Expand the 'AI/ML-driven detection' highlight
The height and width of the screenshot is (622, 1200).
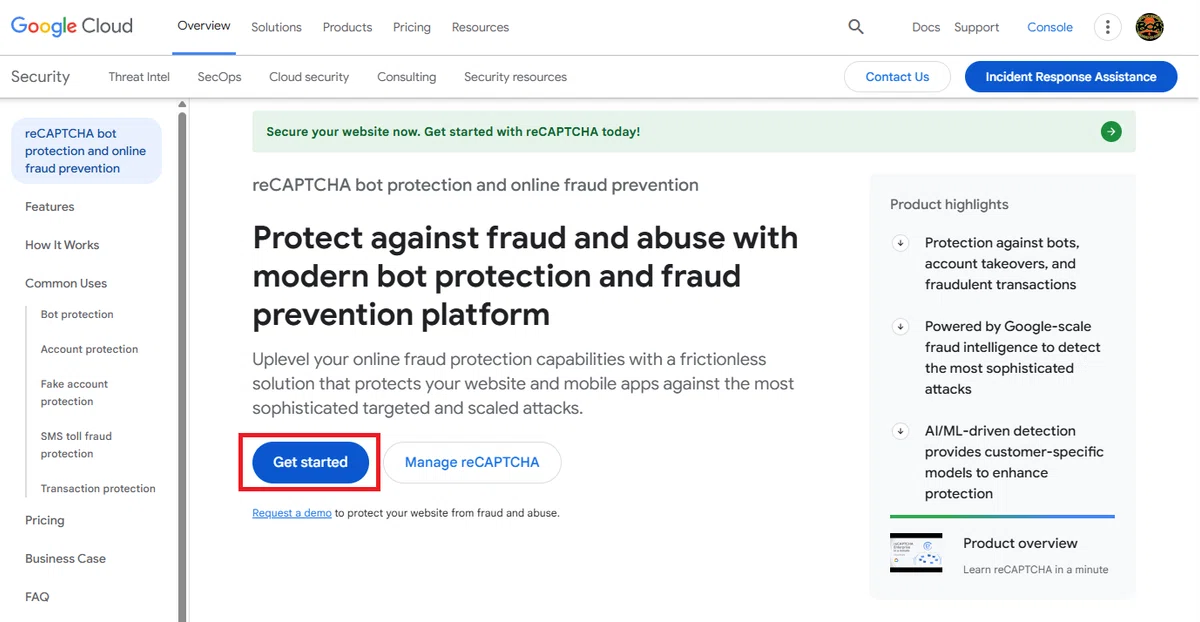pos(901,431)
